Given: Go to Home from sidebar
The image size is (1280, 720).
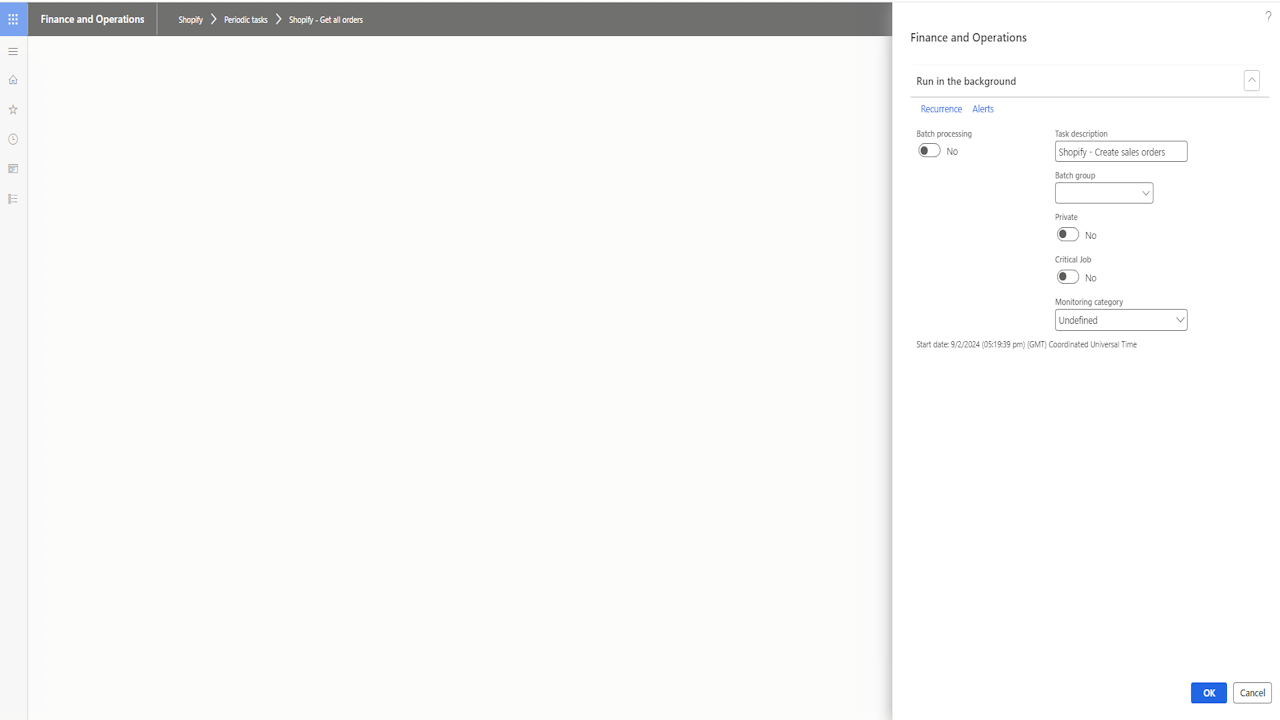Looking at the screenshot, I should pos(13,80).
